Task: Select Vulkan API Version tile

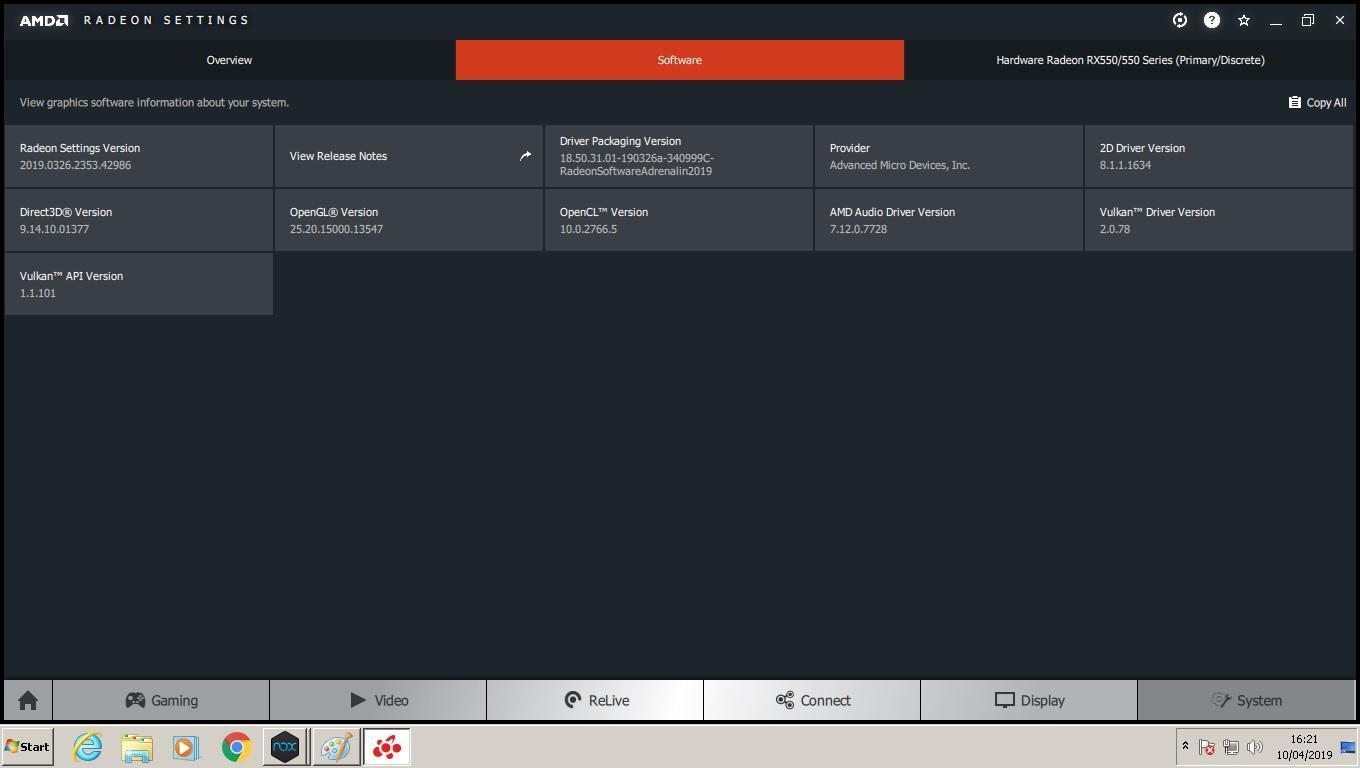Action: 139,284
